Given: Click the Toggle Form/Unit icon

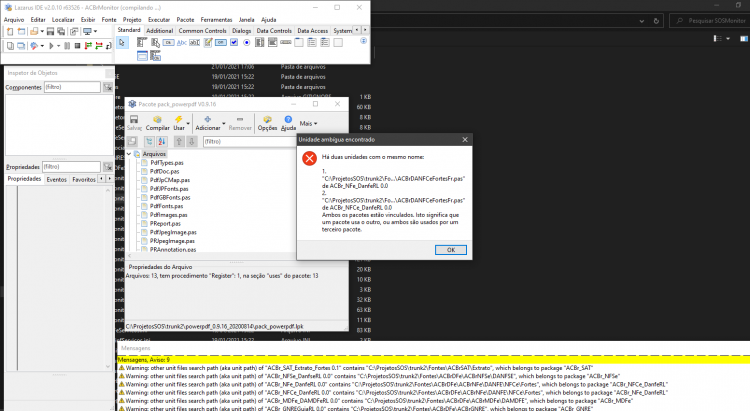Looking at the screenshot, I should point(74,32).
